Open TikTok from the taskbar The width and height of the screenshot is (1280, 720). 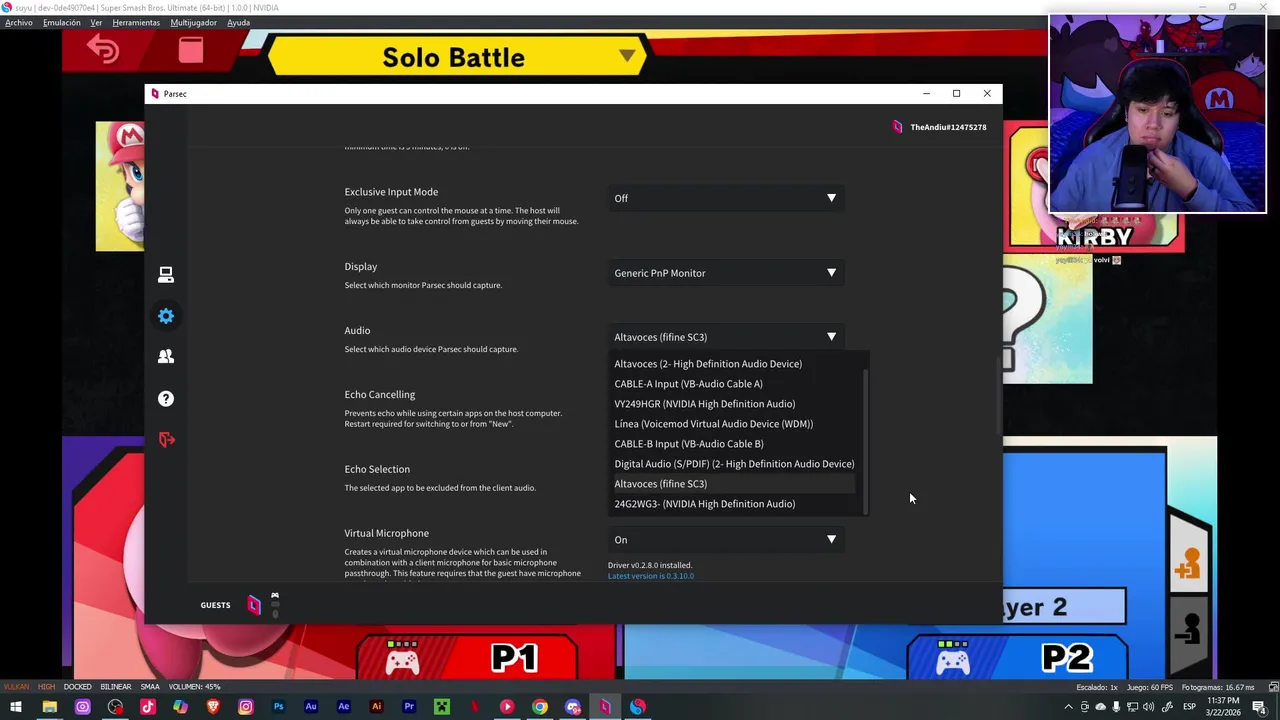point(148,707)
